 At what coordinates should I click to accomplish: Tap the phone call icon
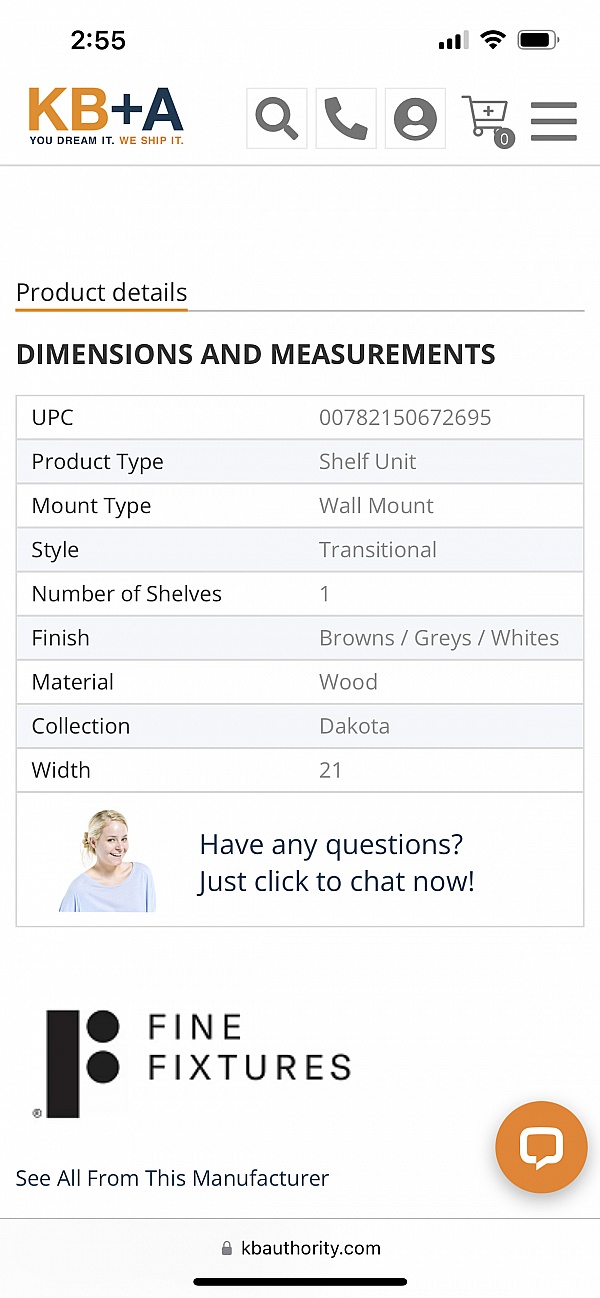click(x=346, y=119)
